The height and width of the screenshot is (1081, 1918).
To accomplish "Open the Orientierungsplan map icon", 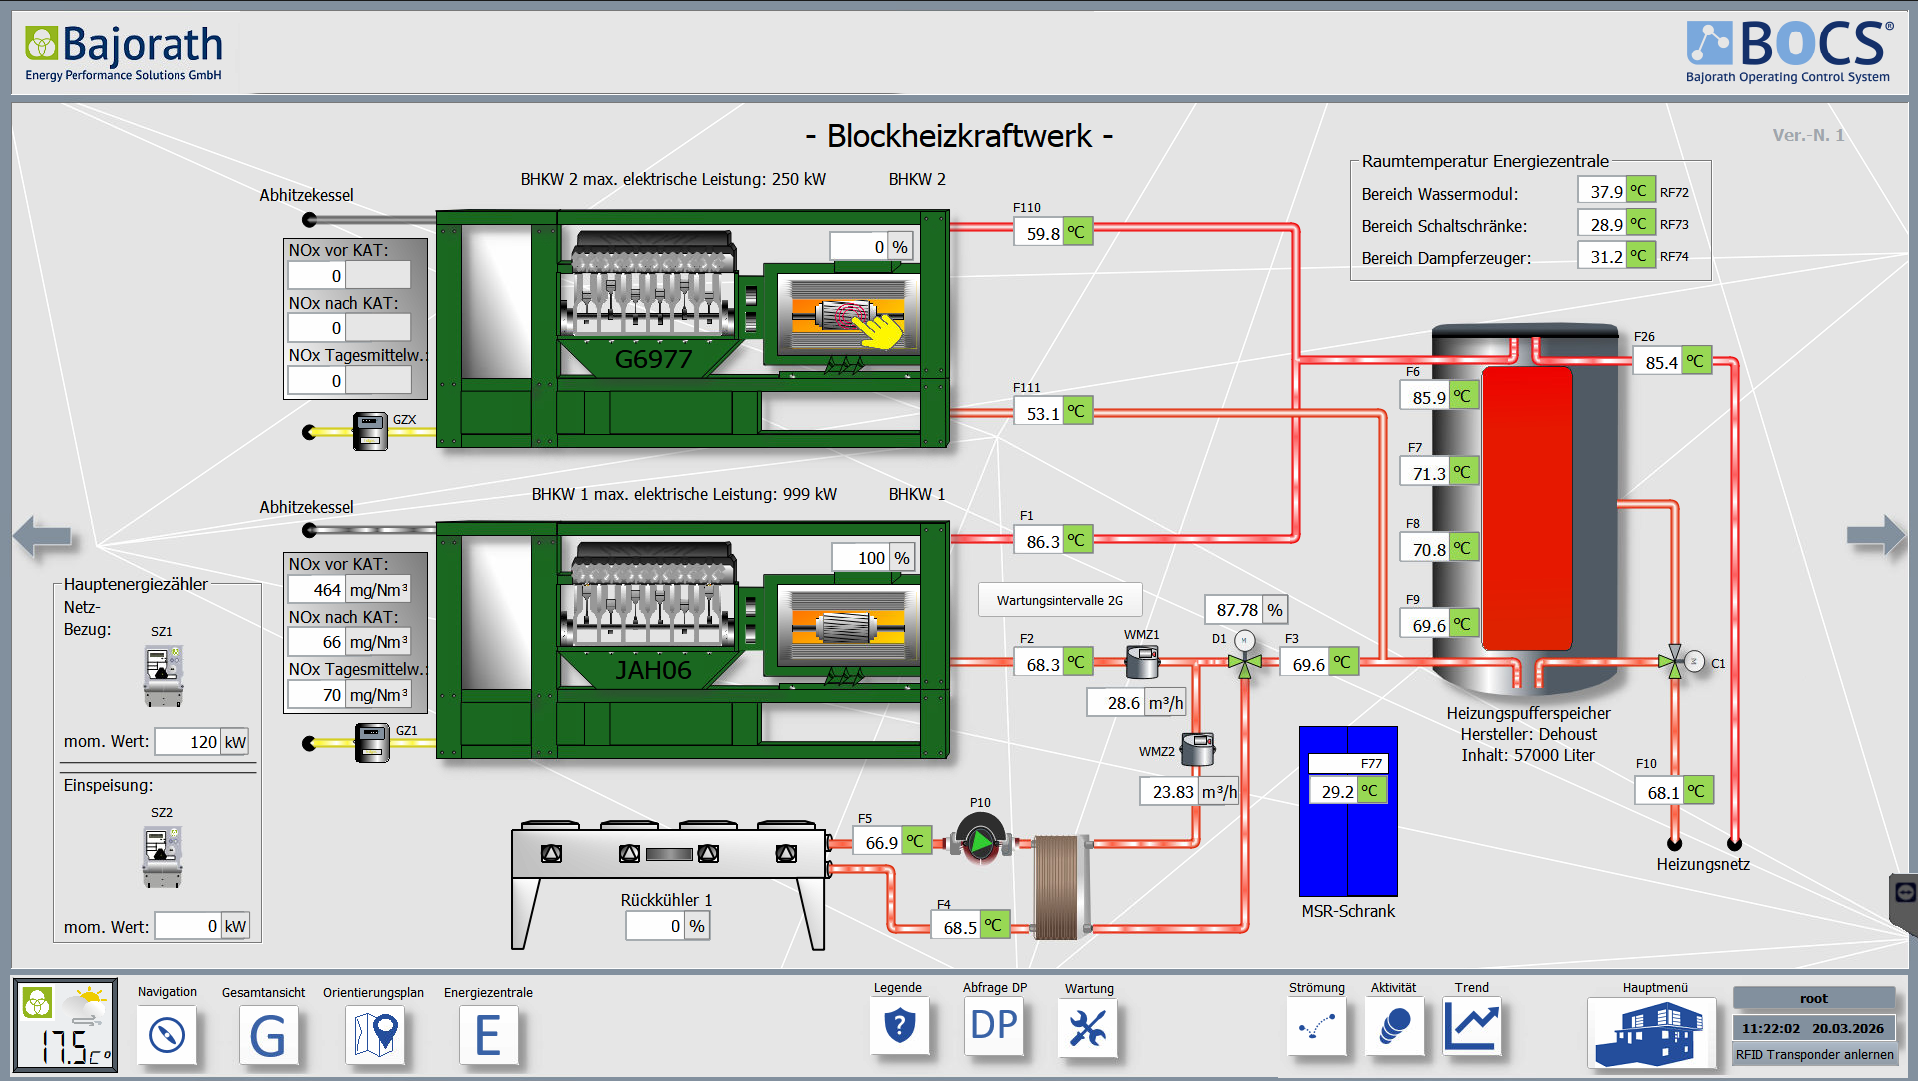I will [375, 1034].
